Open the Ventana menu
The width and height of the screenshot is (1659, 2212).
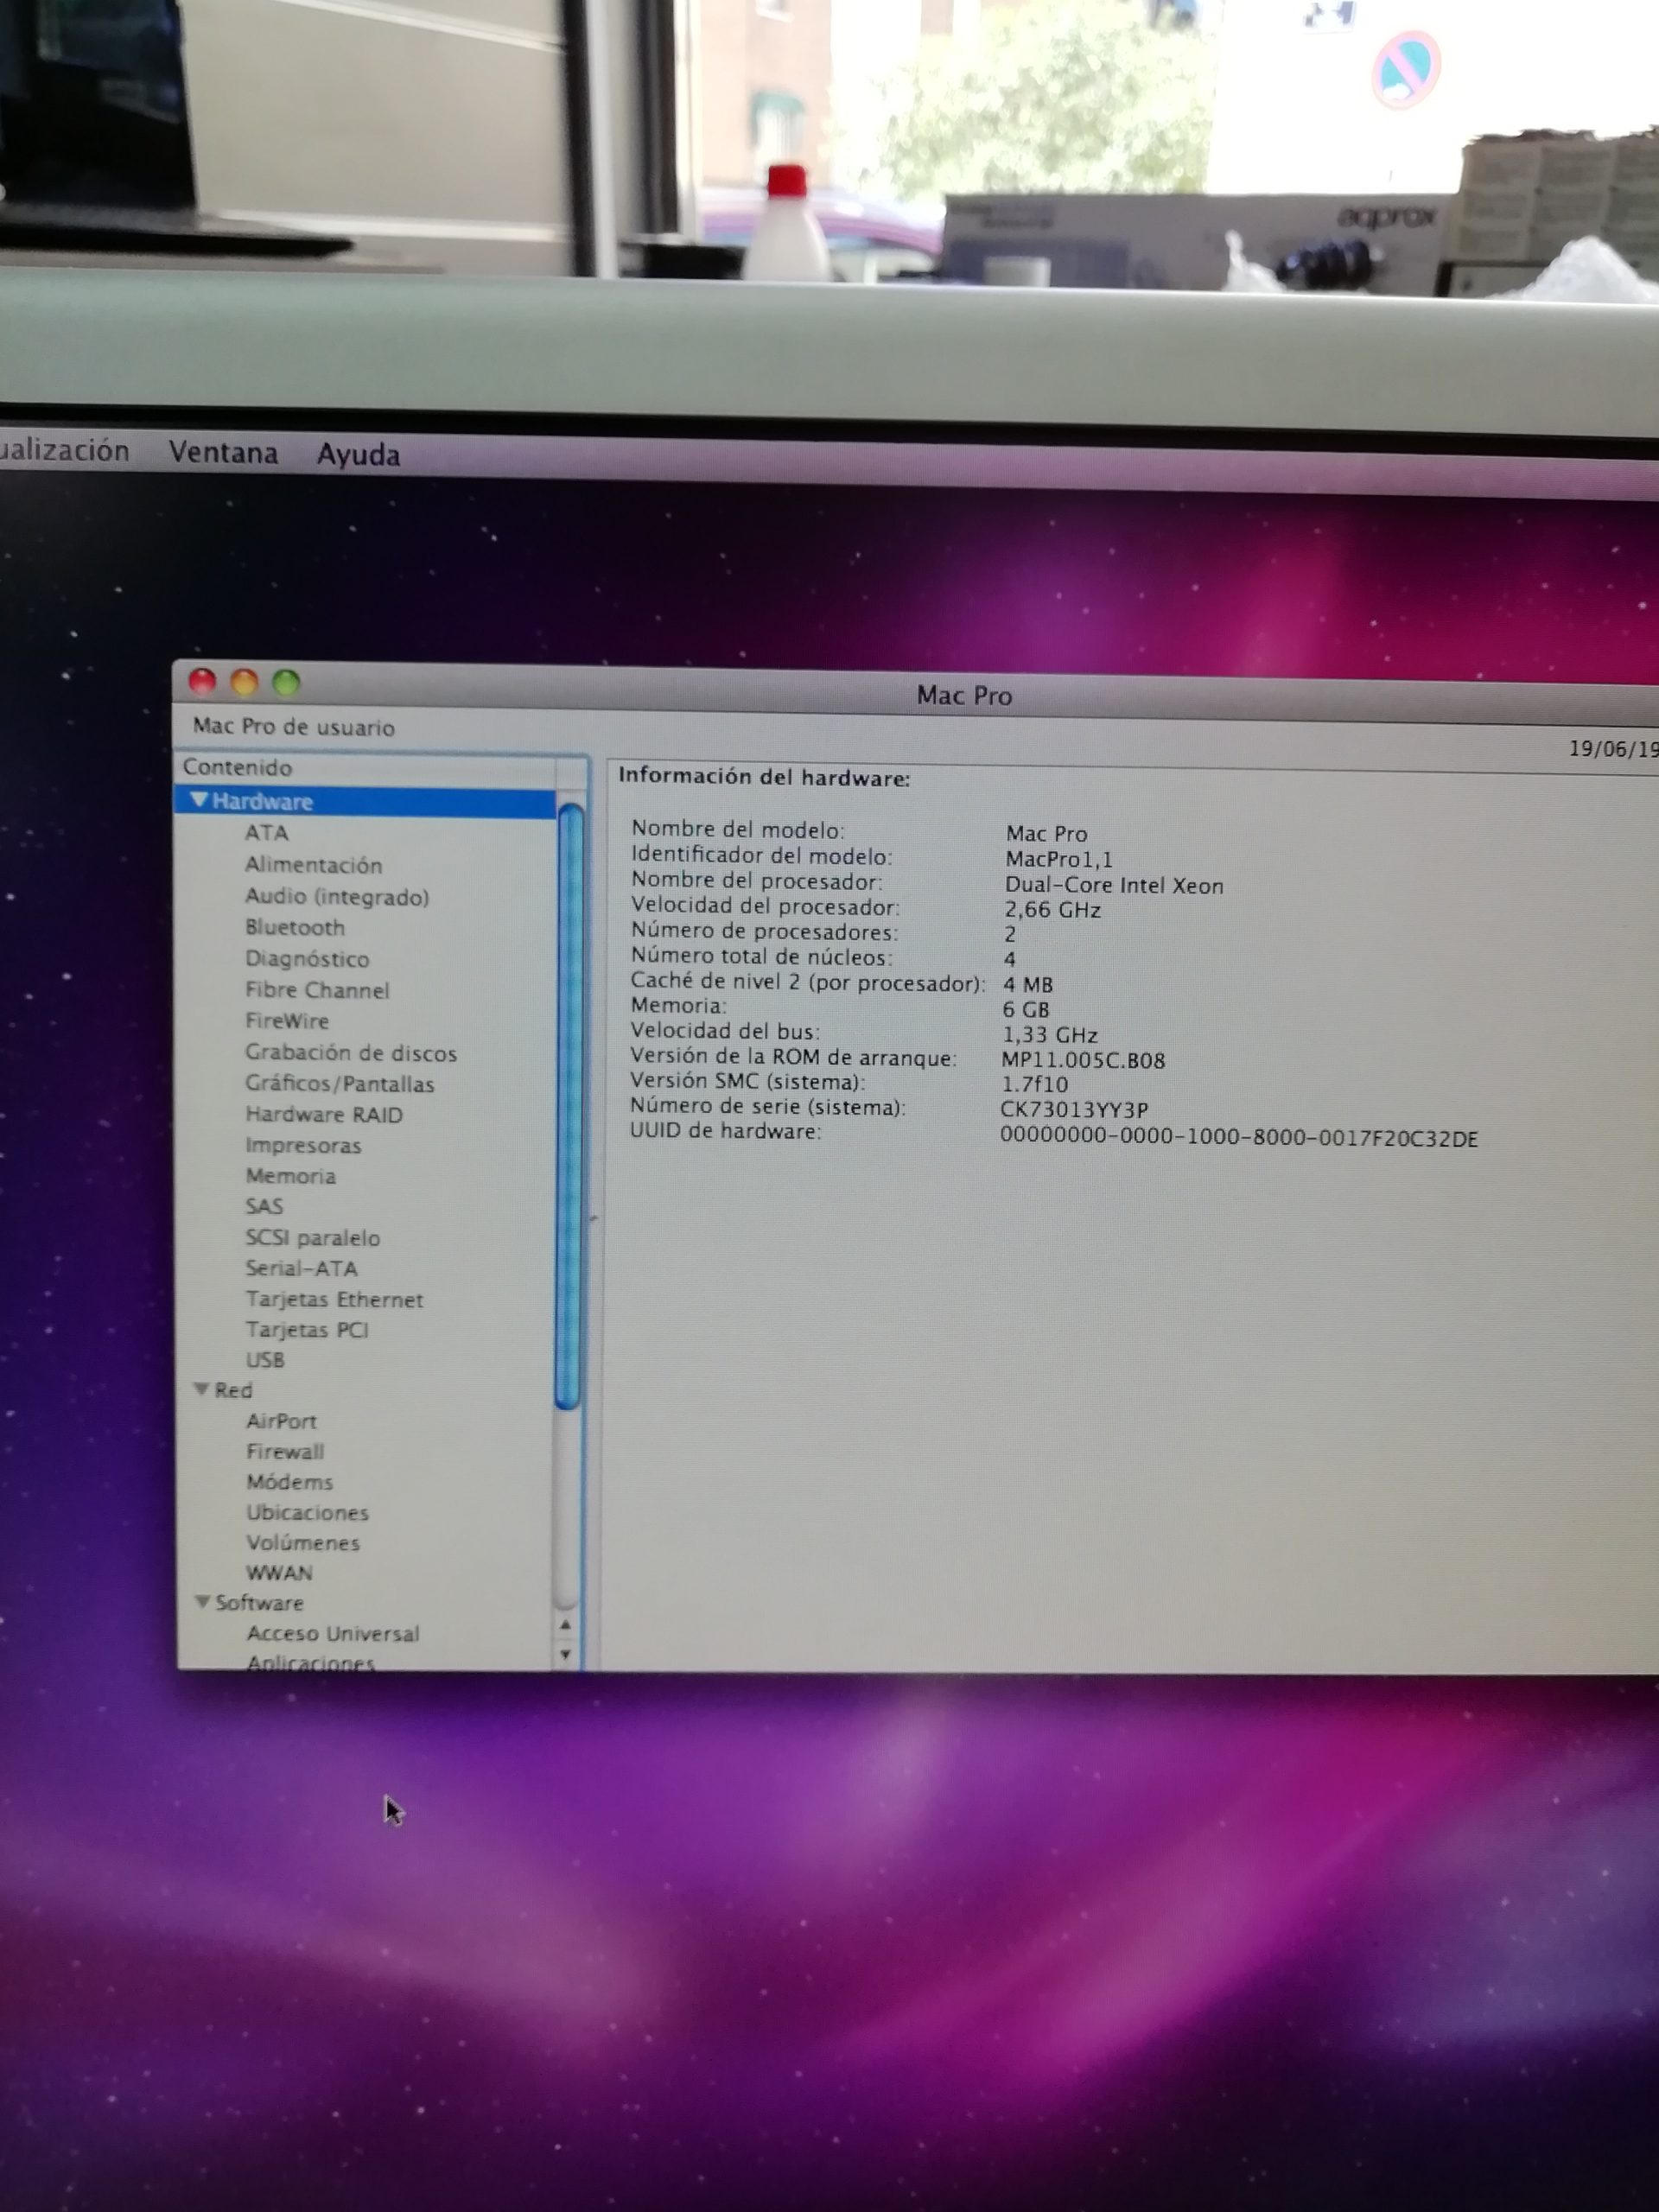click(x=223, y=453)
